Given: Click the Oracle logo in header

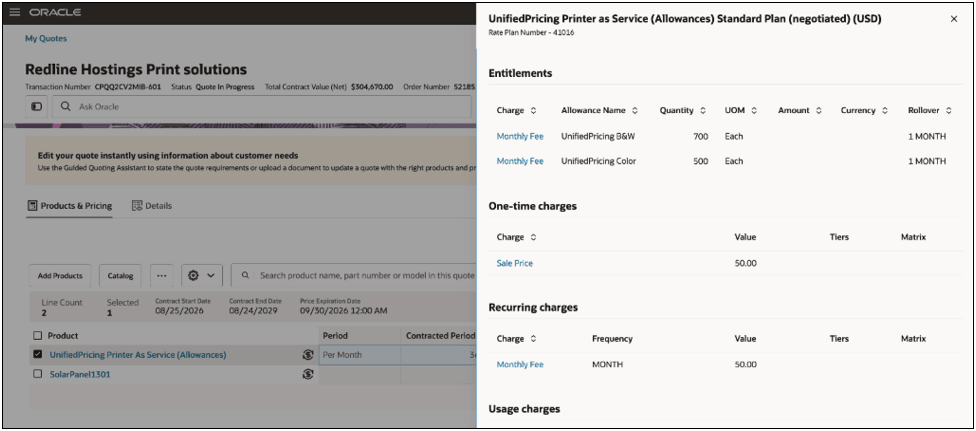Looking at the screenshot, I should point(55,12).
